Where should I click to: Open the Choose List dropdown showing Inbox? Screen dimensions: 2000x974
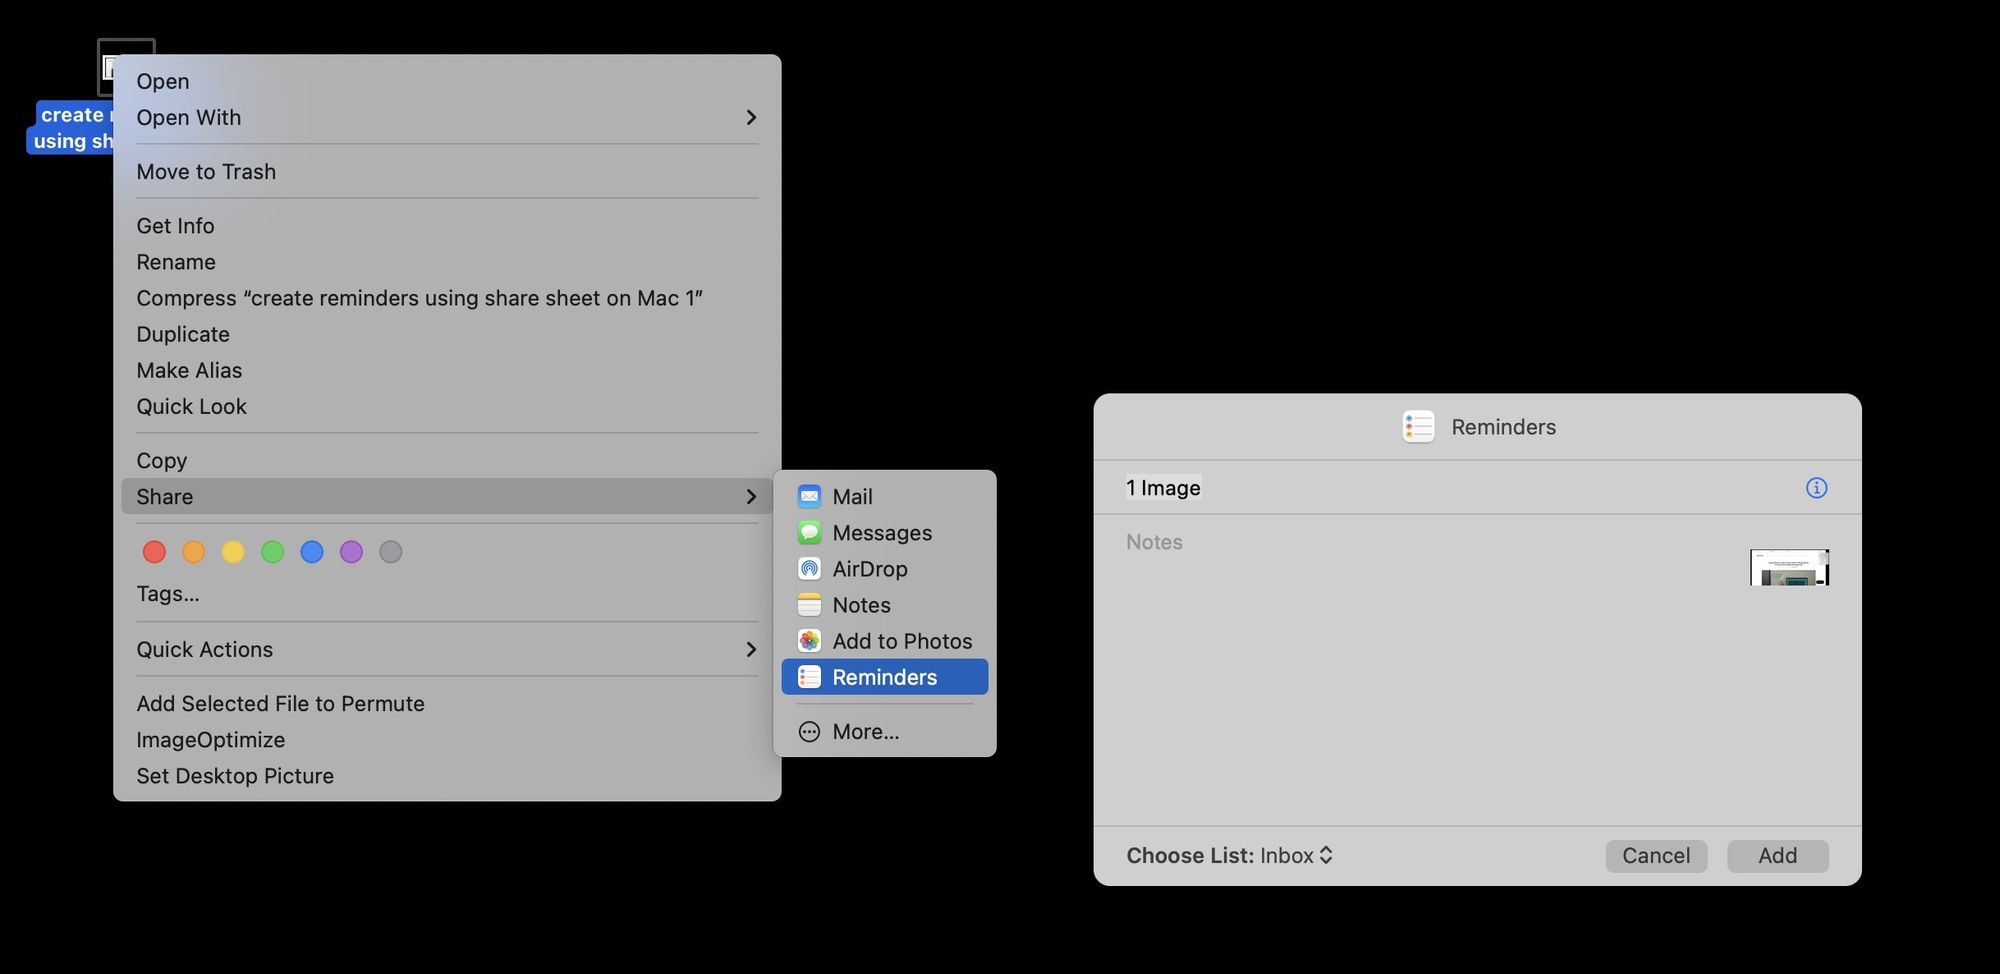(x=1294, y=855)
